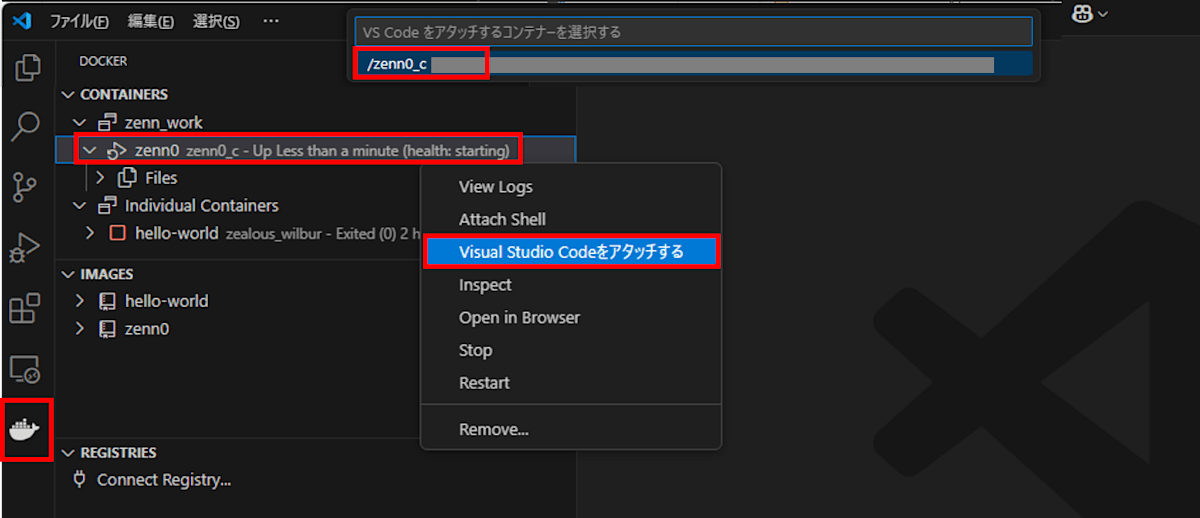Expand the Files node

pos(100,178)
